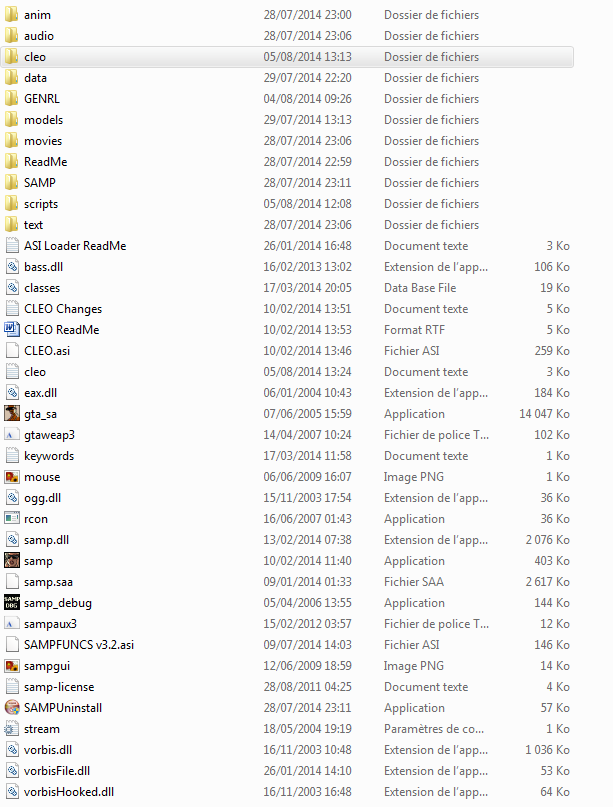Select the eax.dll file name
The image size is (613, 807).
click(x=41, y=393)
